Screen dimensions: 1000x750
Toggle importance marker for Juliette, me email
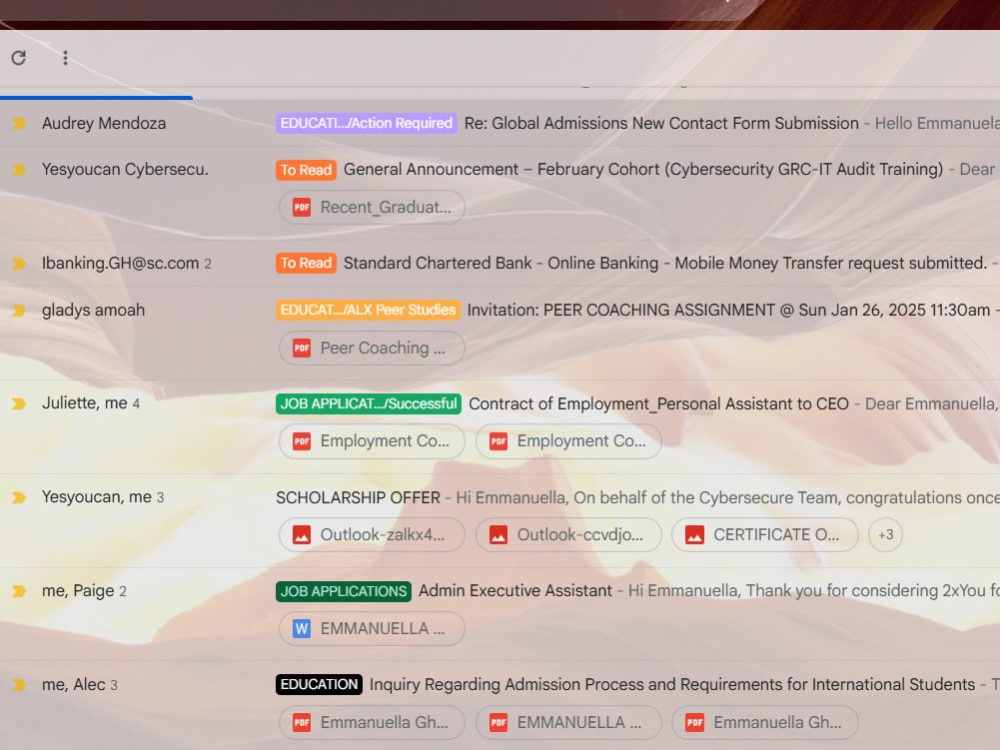click(19, 404)
